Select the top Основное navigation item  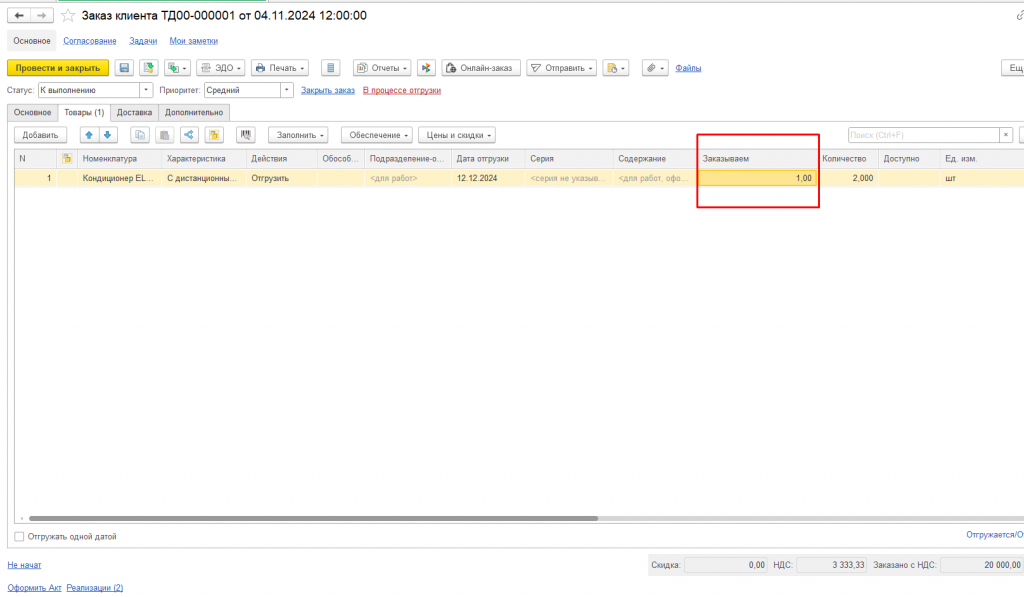32,40
